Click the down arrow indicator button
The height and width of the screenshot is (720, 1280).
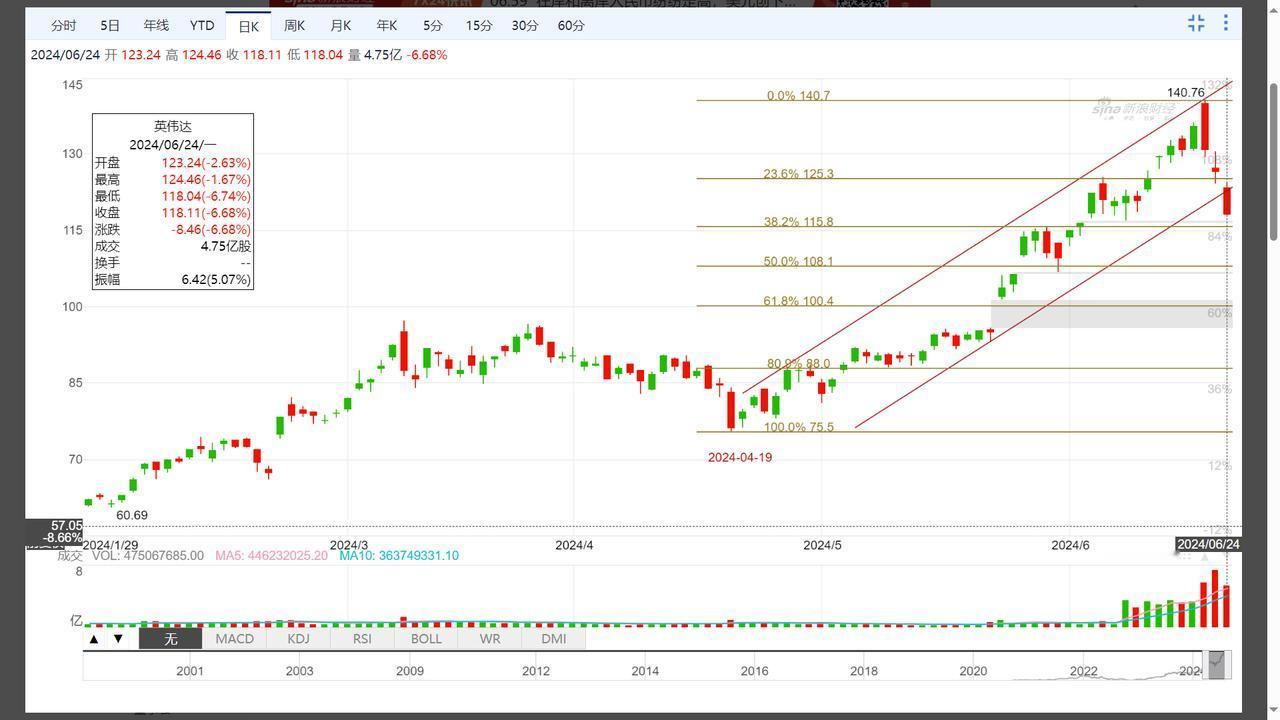(118, 638)
